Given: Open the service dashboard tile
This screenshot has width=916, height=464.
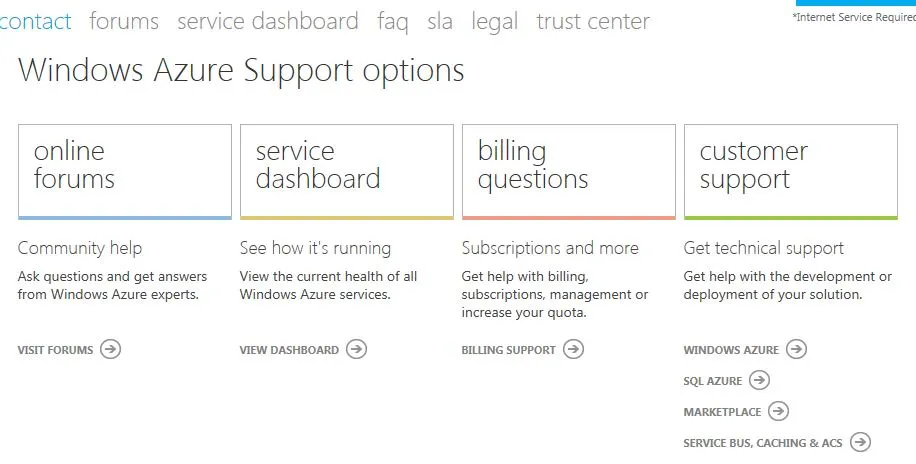Looking at the screenshot, I should pos(347,171).
